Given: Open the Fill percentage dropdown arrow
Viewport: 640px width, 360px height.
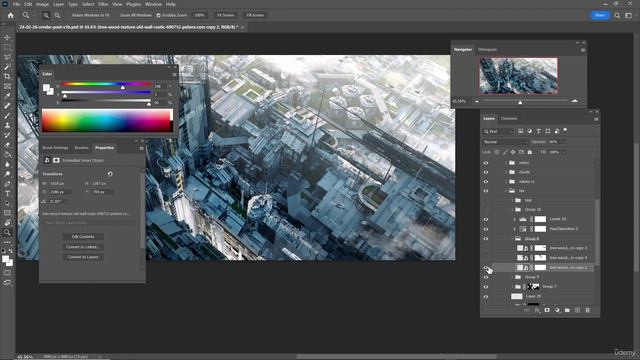Looking at the screenshot, I should pos(564,152).
